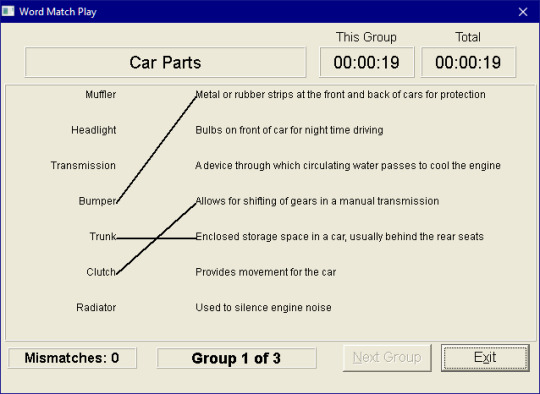Click the Next Group button

387,357
